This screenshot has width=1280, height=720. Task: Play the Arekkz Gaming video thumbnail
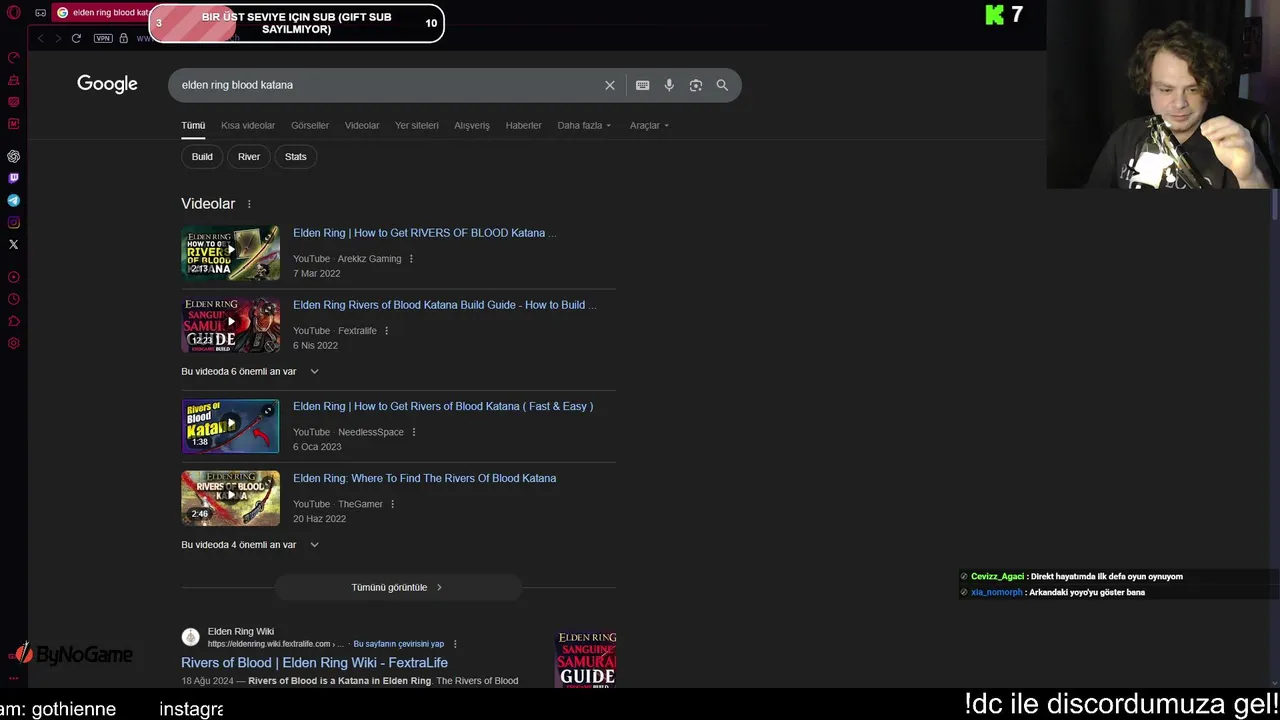[230, 254]
